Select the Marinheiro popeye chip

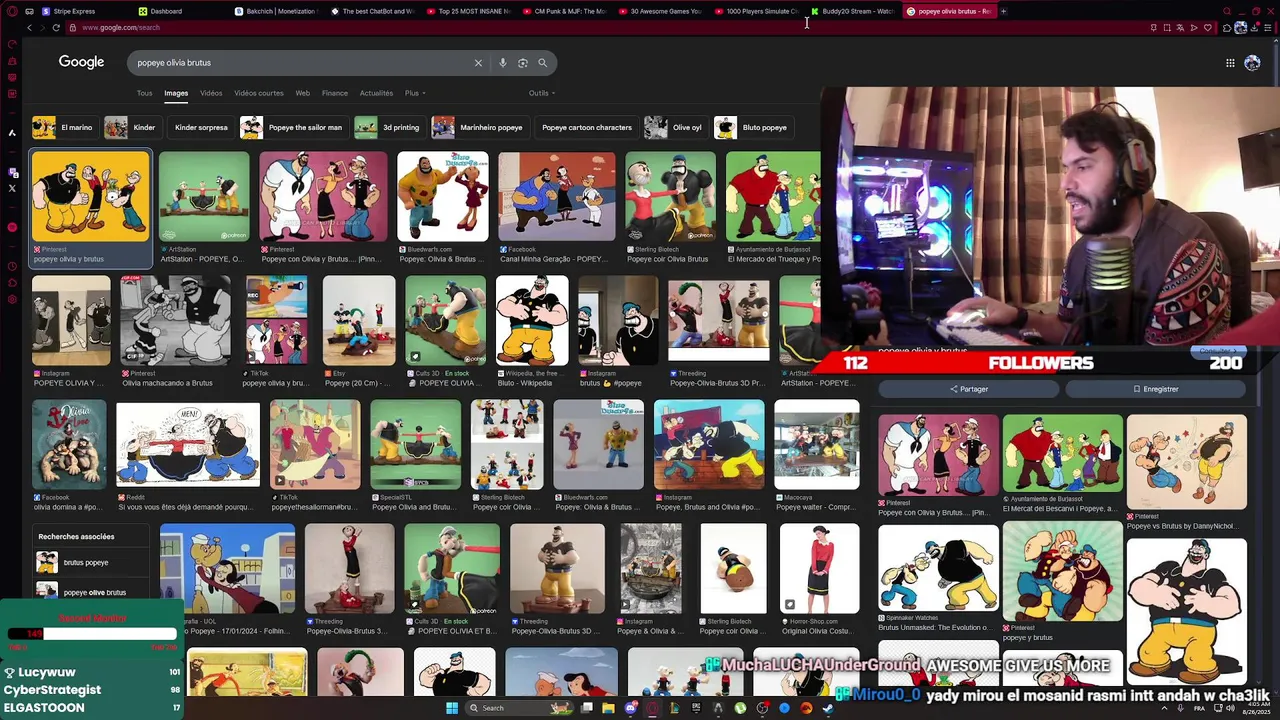pyautogui.click(x=478, y=127)
